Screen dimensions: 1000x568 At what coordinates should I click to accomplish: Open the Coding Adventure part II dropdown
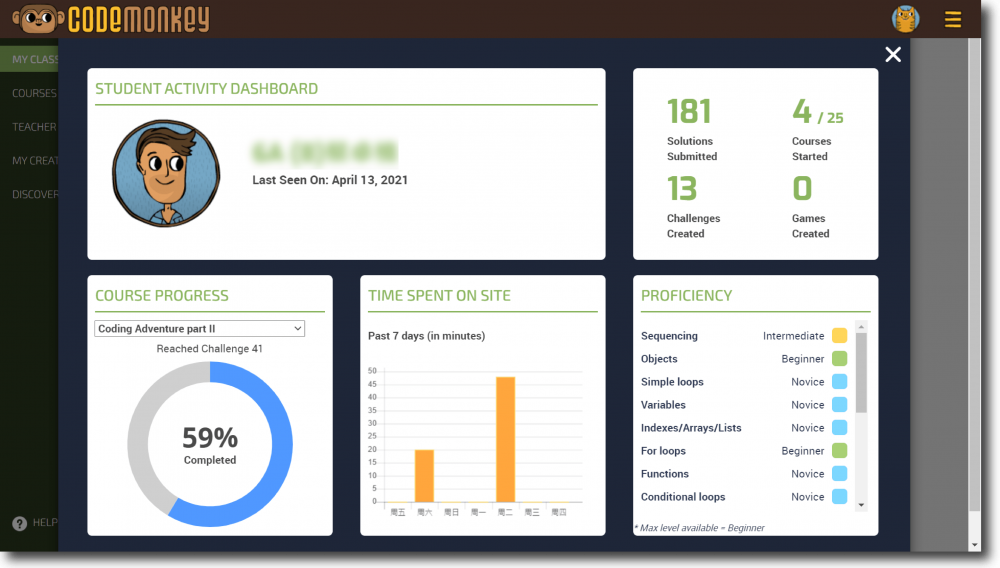200,328
